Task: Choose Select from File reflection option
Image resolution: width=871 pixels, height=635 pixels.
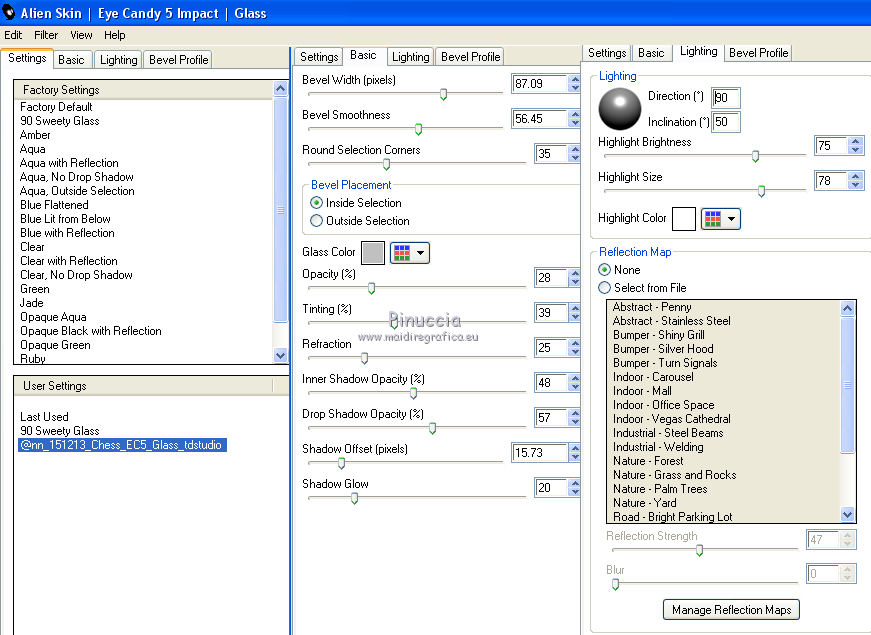Action: pyautogui.click(x=604, y=288)
